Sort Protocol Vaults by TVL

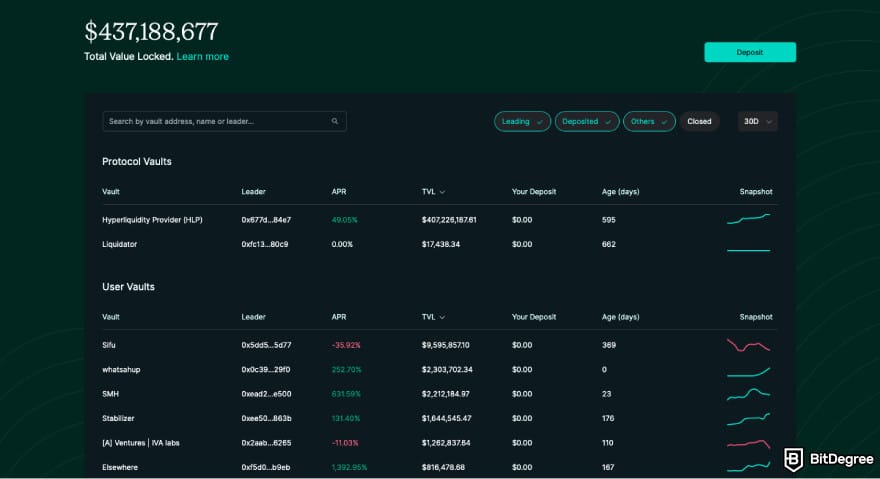click(433, 191)
